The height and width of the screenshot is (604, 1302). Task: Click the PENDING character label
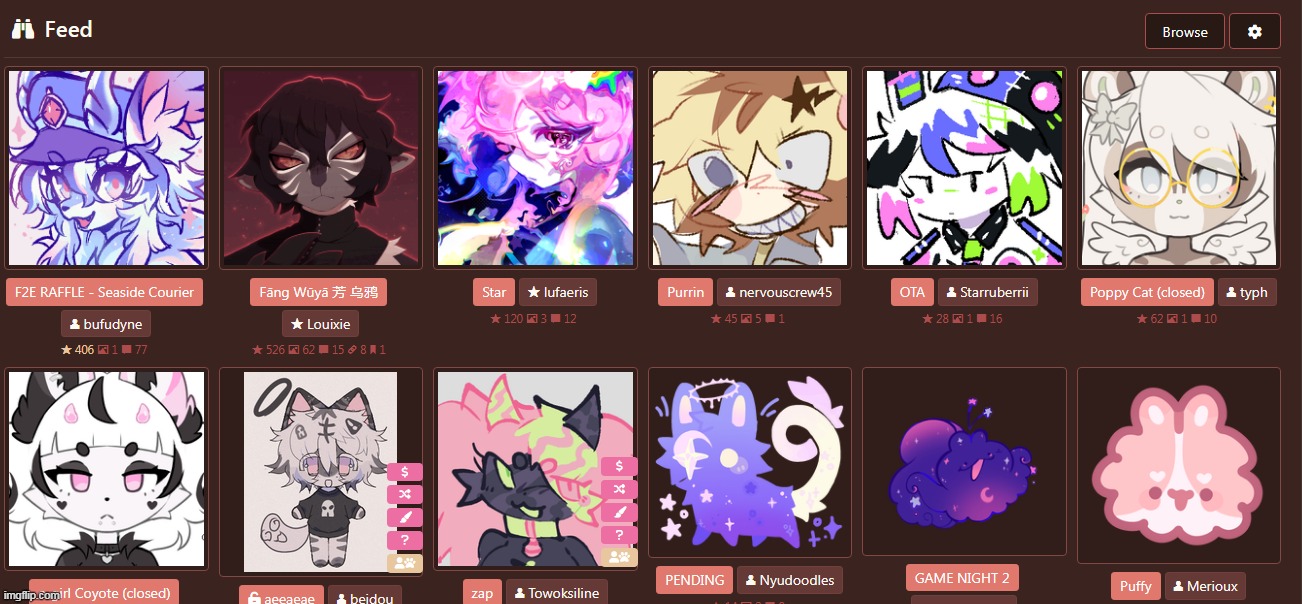click(x=694, y=580)
